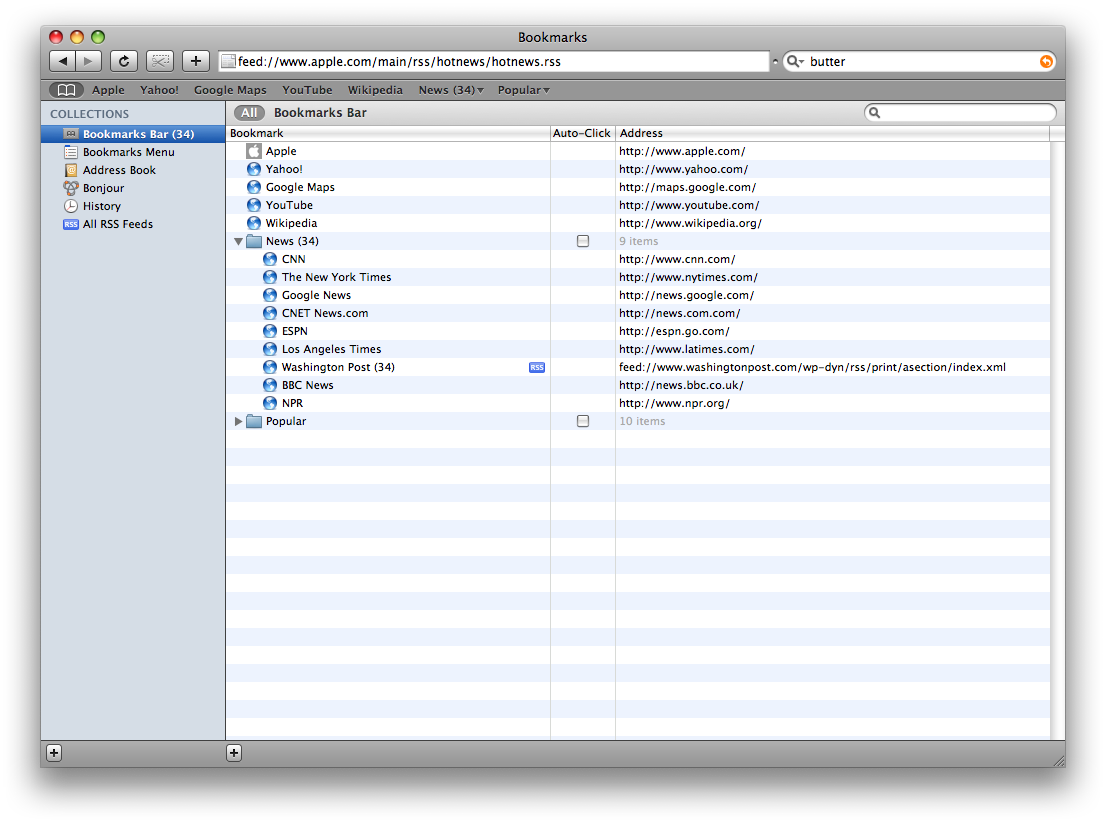
Task: Click the folder icon beside News (34)
Action: (254, 241)
